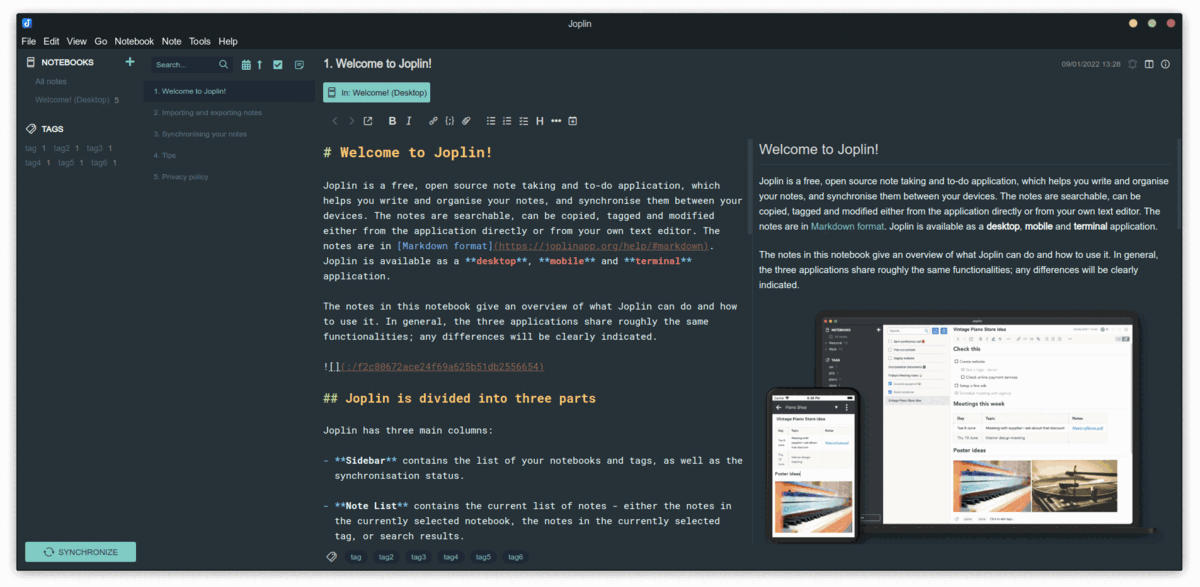The image size is (1200, 587).
Task: Open the sort-by-date calendar icon
Action: (x=246, y=65)
